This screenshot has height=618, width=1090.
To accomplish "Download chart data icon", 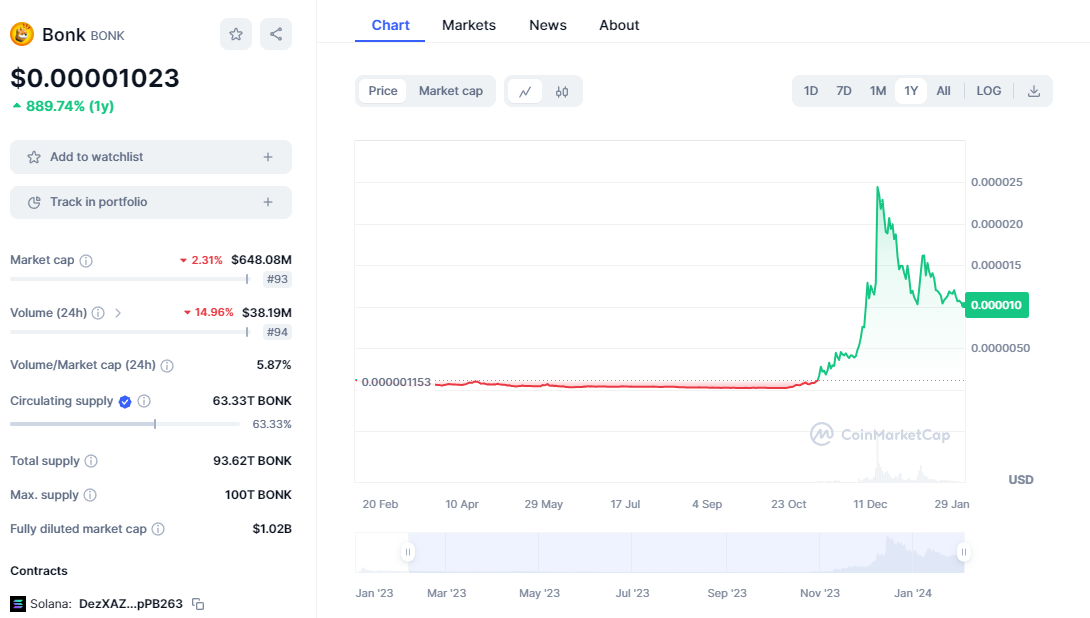I will point(1034,91).
